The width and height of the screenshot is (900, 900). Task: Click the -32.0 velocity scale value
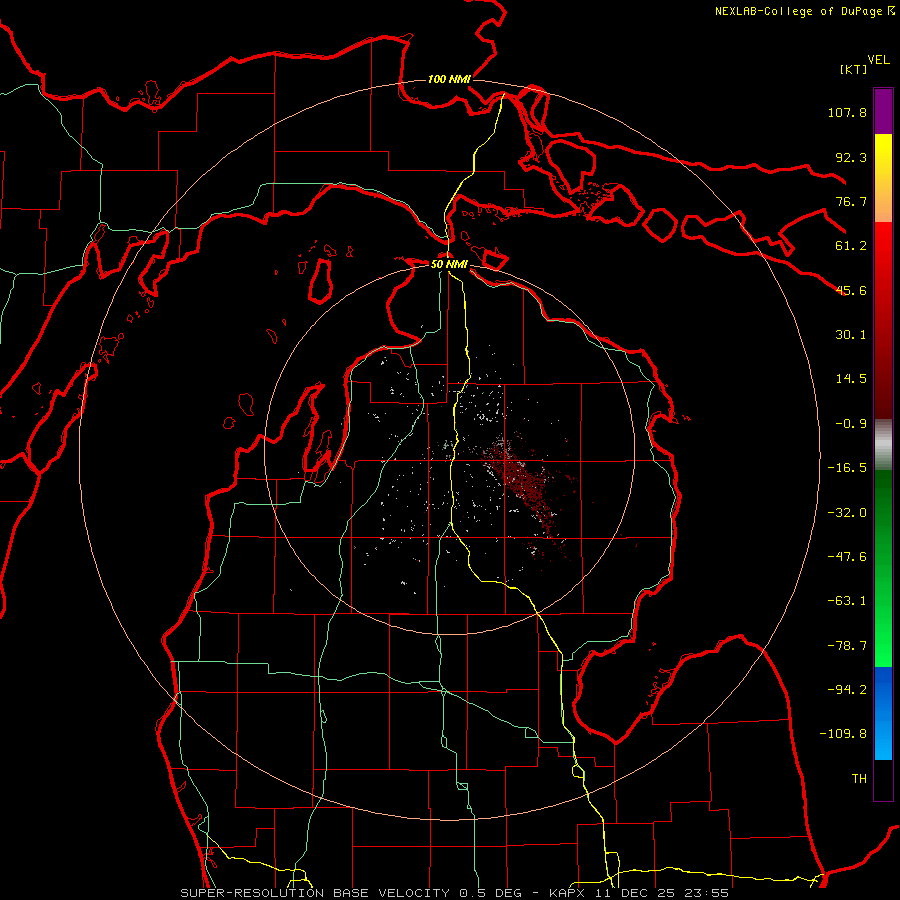pos(847,513)
